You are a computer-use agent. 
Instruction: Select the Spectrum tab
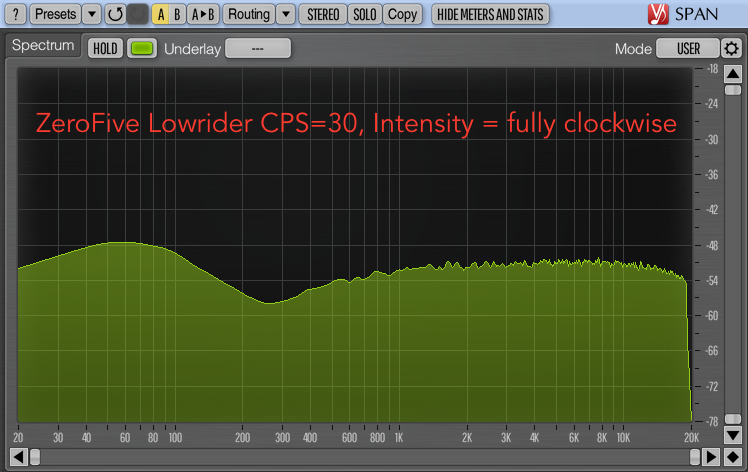pyautogui.click(x=43, y=45)
